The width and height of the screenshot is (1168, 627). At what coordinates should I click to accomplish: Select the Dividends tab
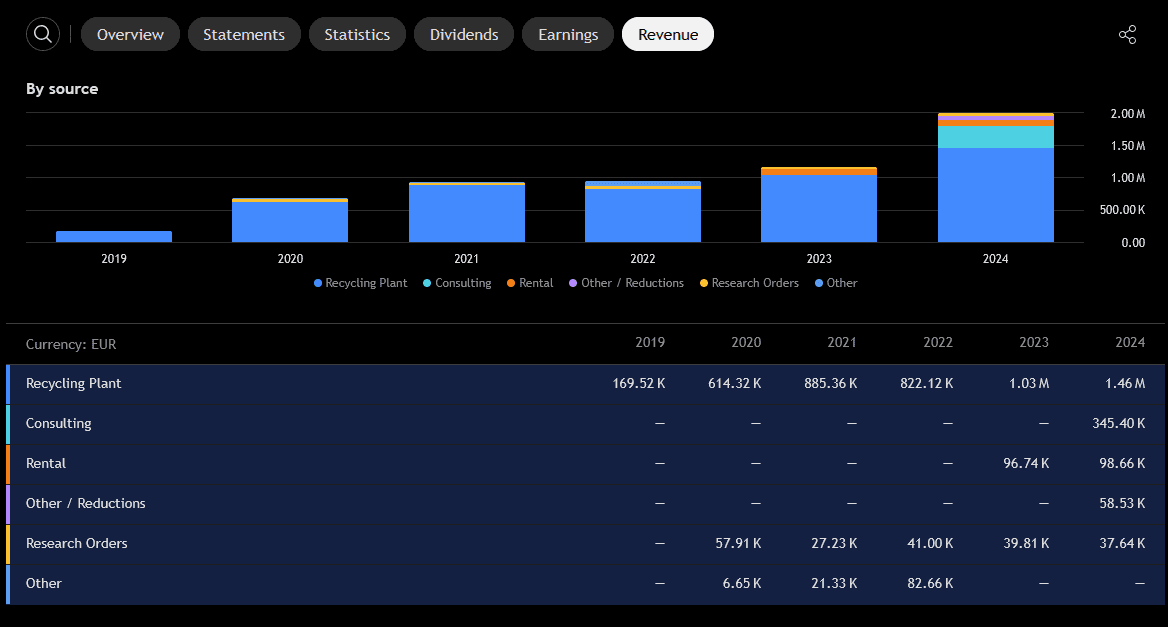[464, 34]
